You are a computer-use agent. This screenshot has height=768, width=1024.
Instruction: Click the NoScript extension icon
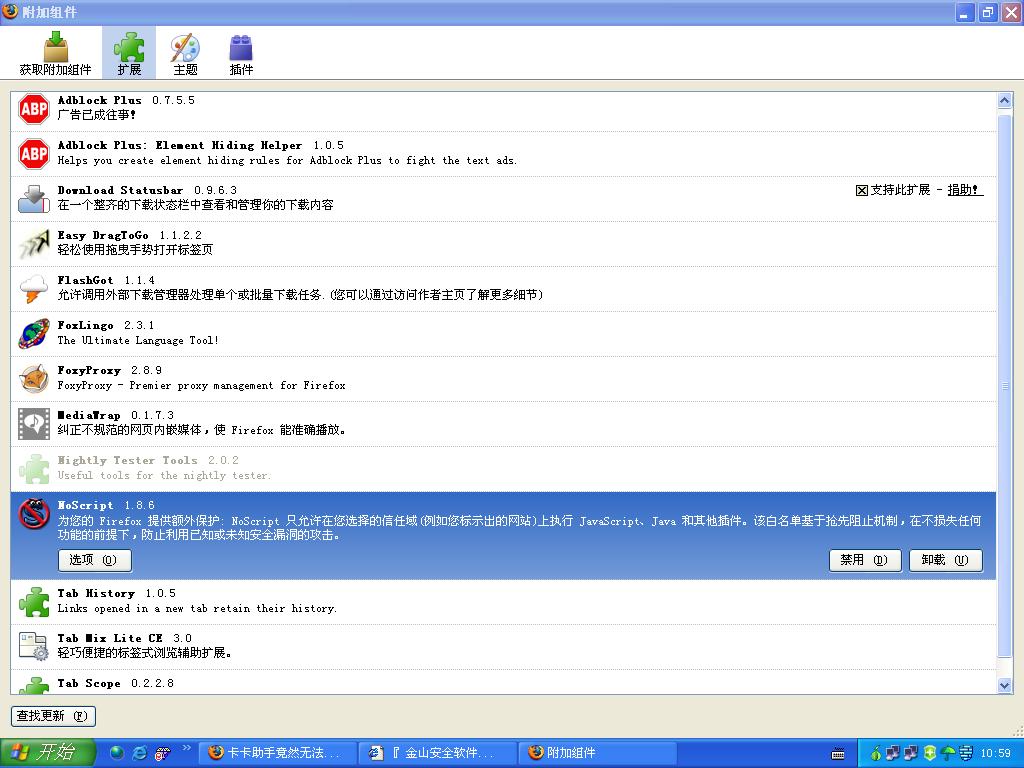pyautogui.click(x=33, y=514)
